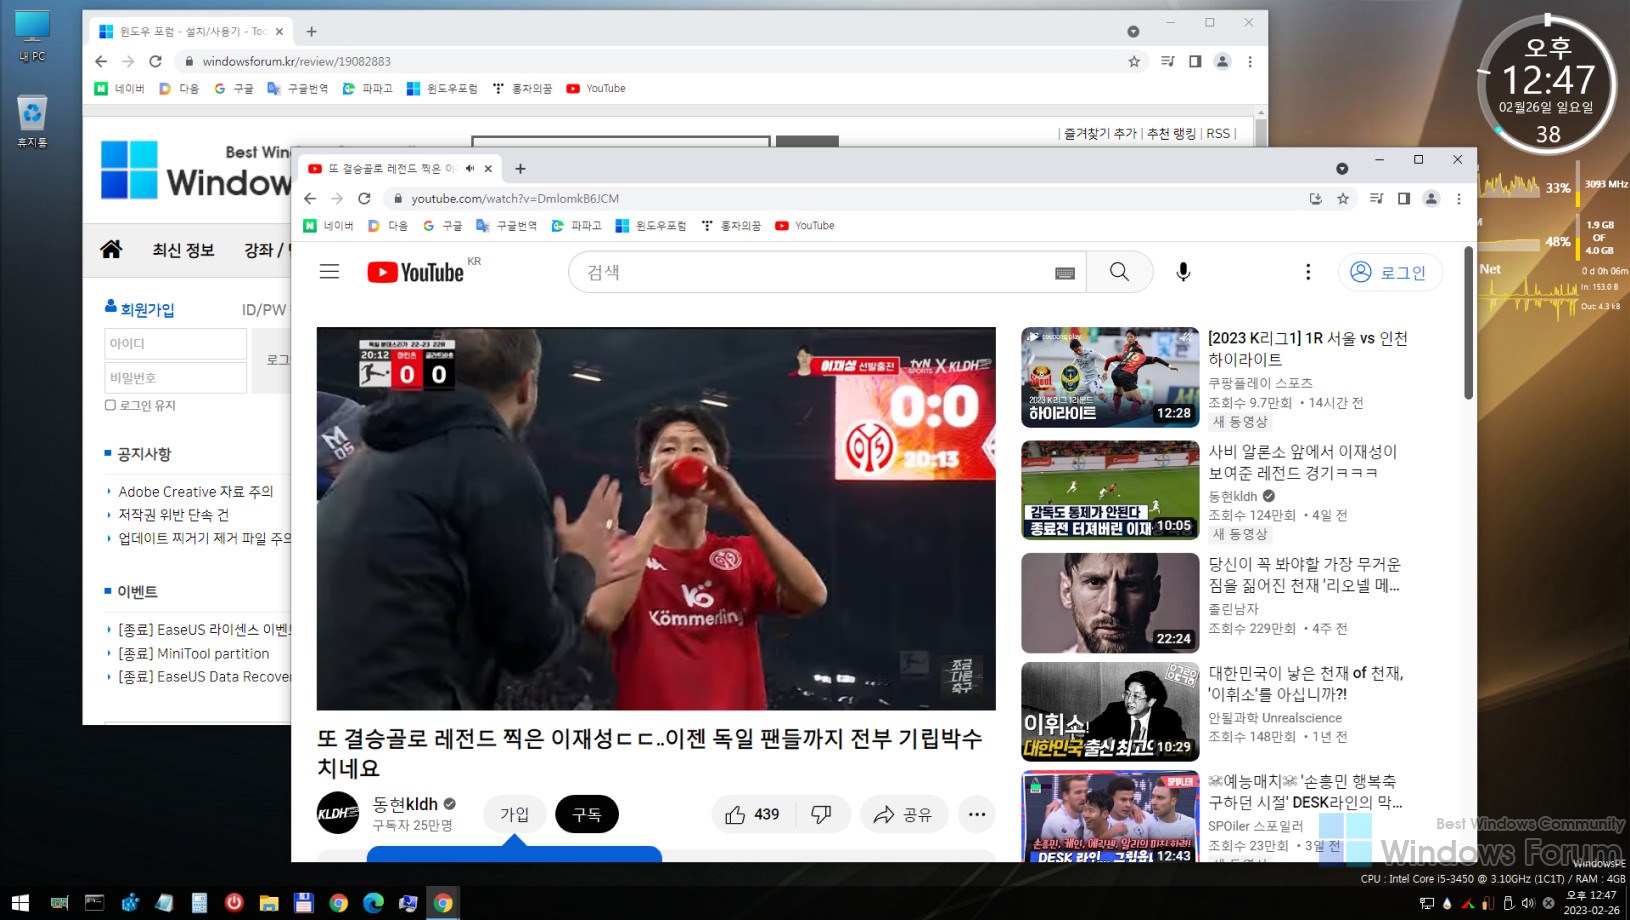Open YouTube settings three-dot menu
The height and width of the screenshot is (920, 1630).
(1307, 272)
